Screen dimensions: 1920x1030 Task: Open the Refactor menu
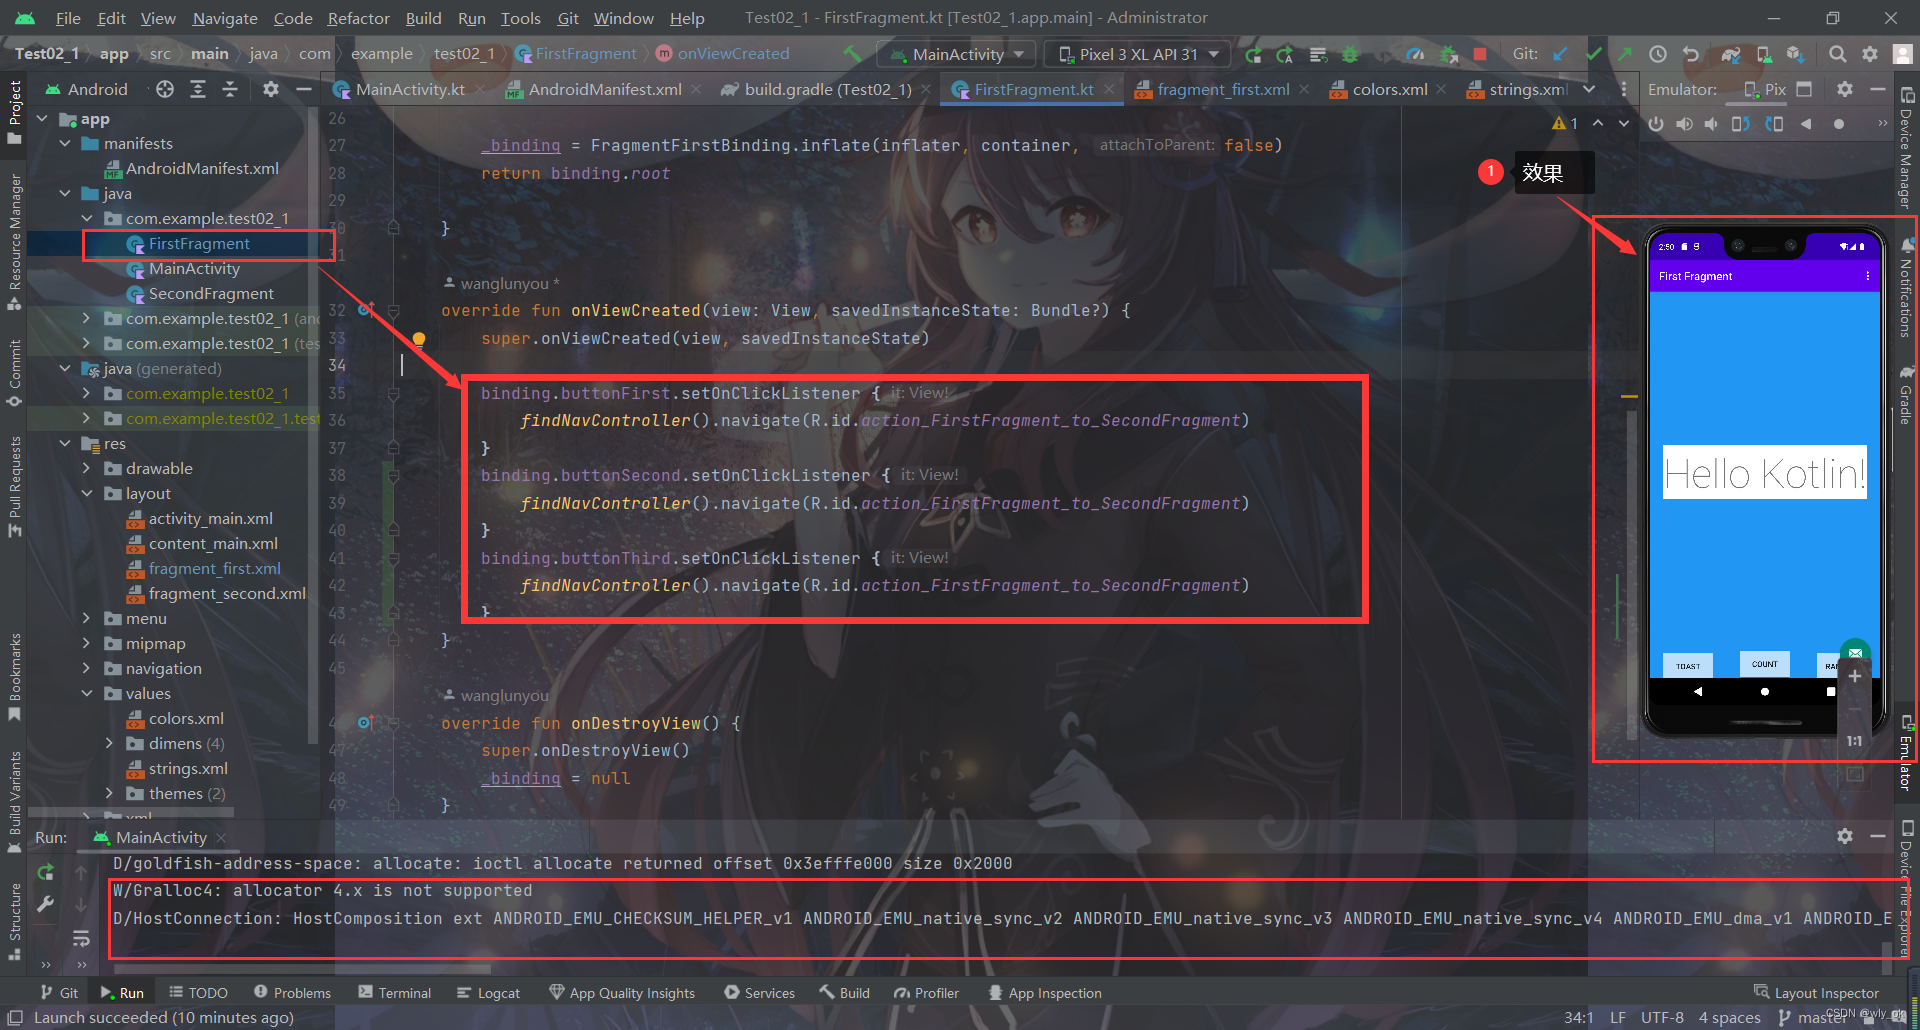pyautogui.click(x=358, y=18)
